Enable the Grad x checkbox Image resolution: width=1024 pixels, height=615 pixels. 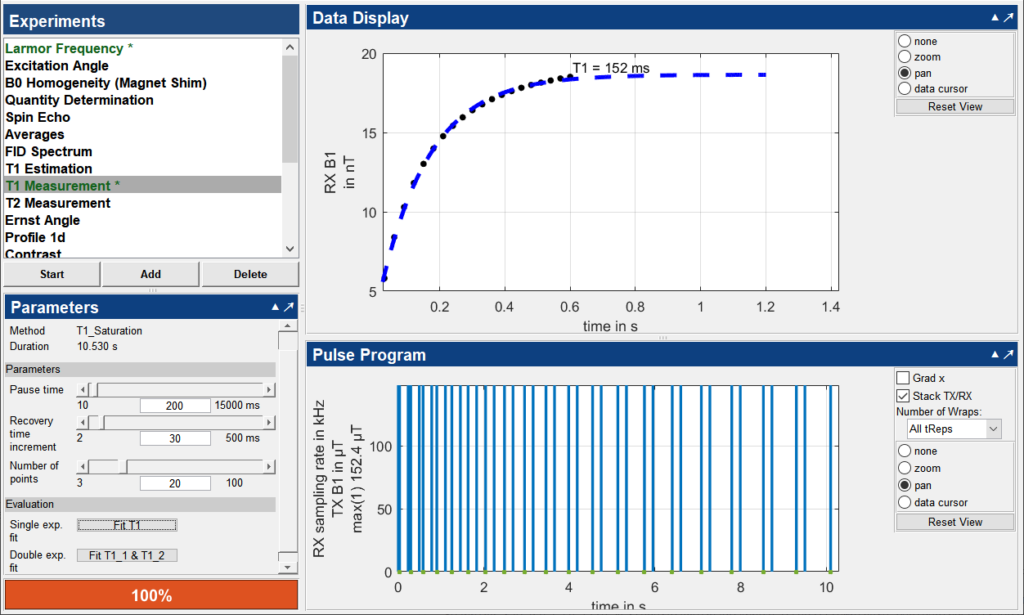tap(904, 378)
